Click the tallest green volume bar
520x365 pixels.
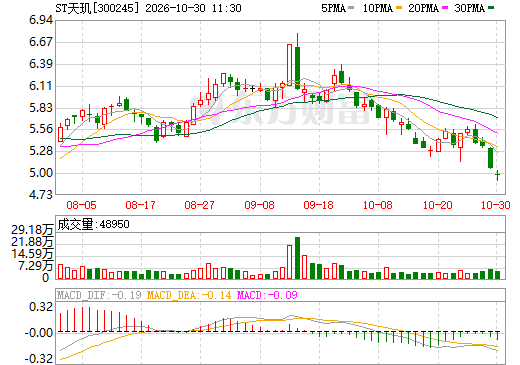coord(298,258)
